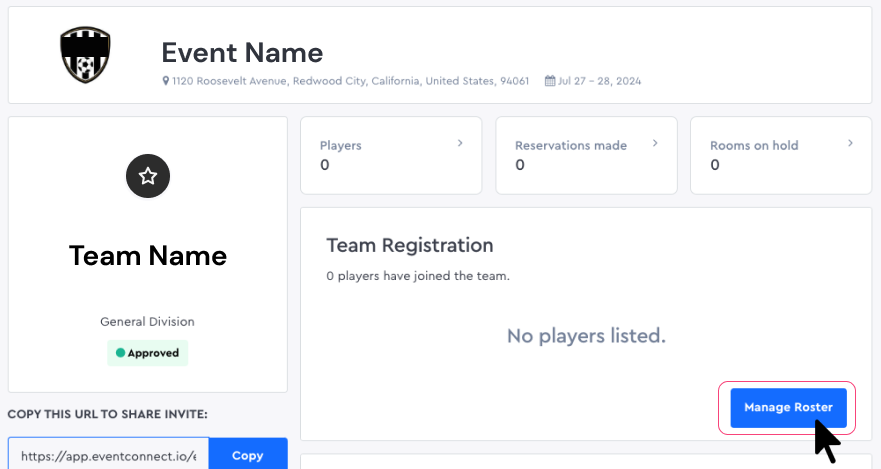This screenshot has height=469, width=881.
Task: Click the Approved status badge
Action: [x=148, y=353]
